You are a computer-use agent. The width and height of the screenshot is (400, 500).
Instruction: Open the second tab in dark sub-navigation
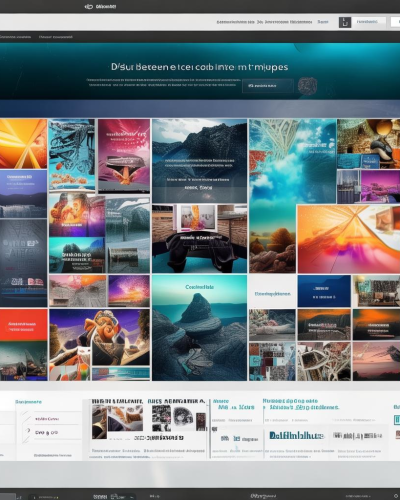[x=55, y=37]
